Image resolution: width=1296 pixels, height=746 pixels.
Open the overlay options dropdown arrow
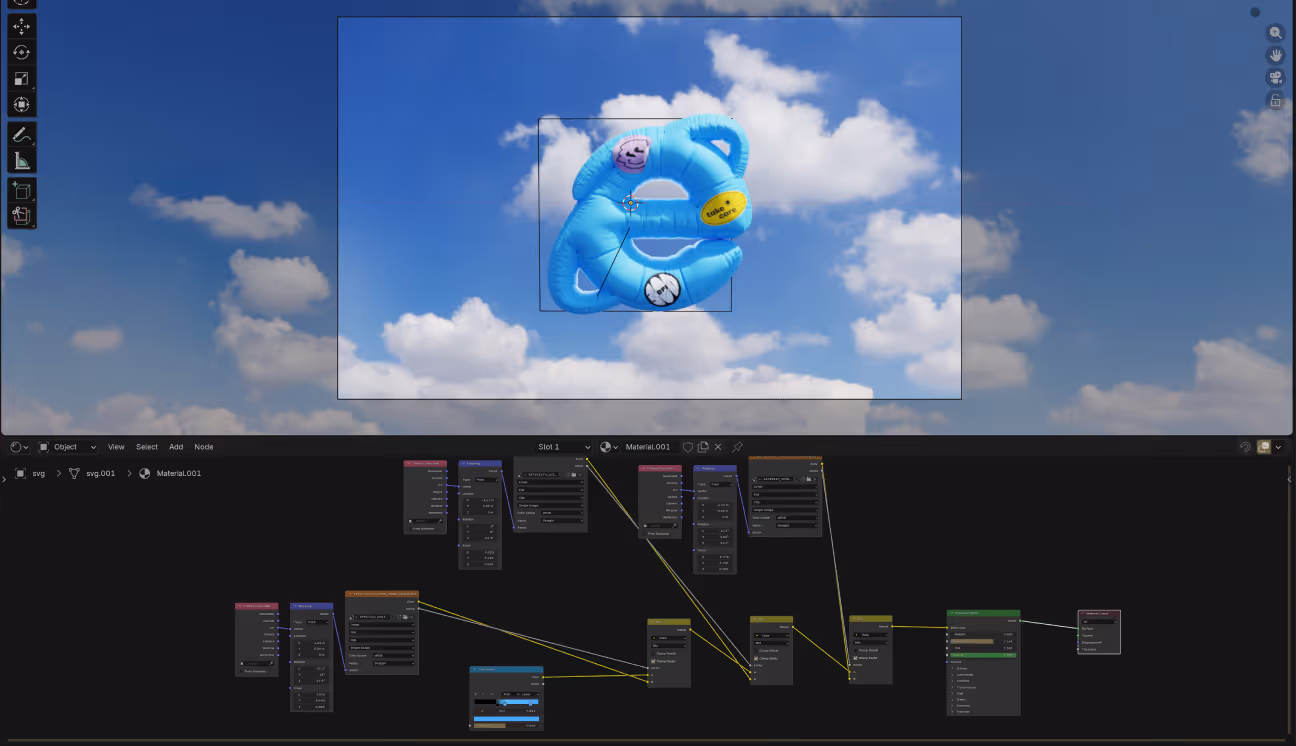pos(1278,447)
